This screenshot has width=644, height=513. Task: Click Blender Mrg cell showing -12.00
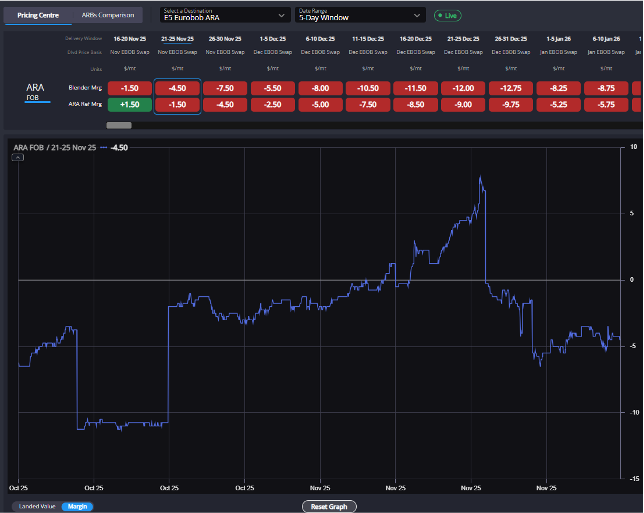click(x=463, y=88)
